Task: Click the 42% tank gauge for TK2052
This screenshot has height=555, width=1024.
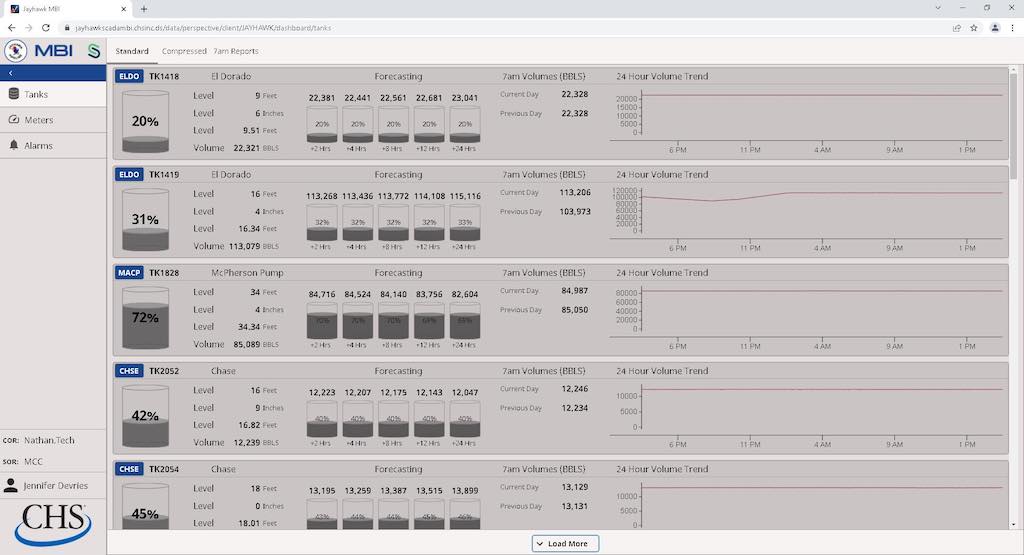Action: [x=145, y=416]
